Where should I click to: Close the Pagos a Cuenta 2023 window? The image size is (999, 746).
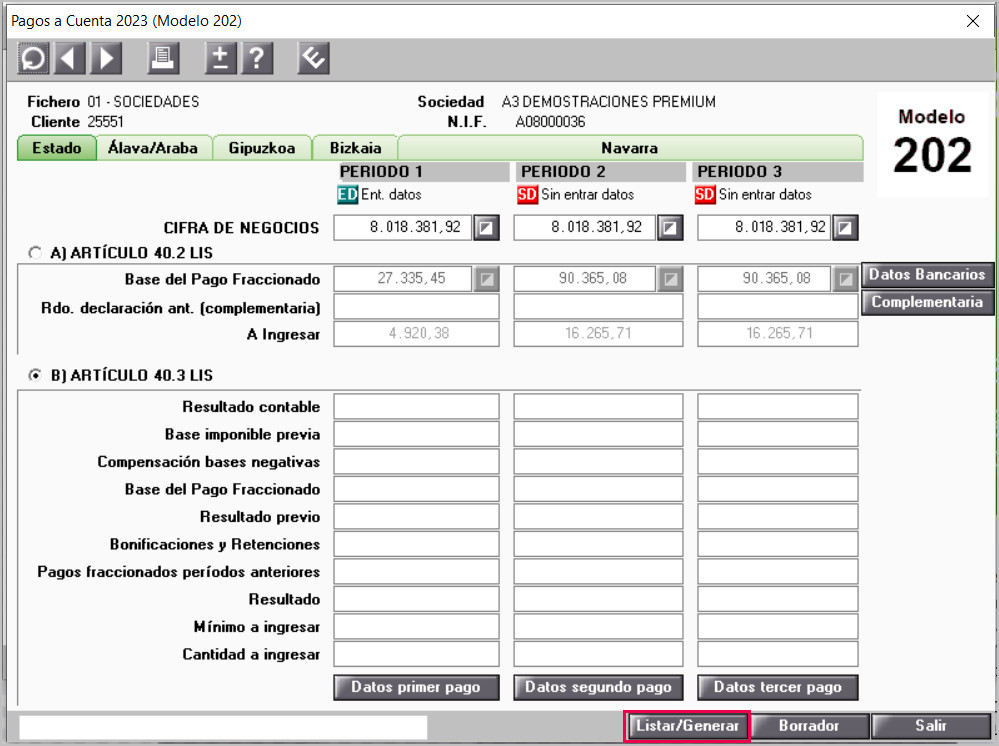(972, 21)
